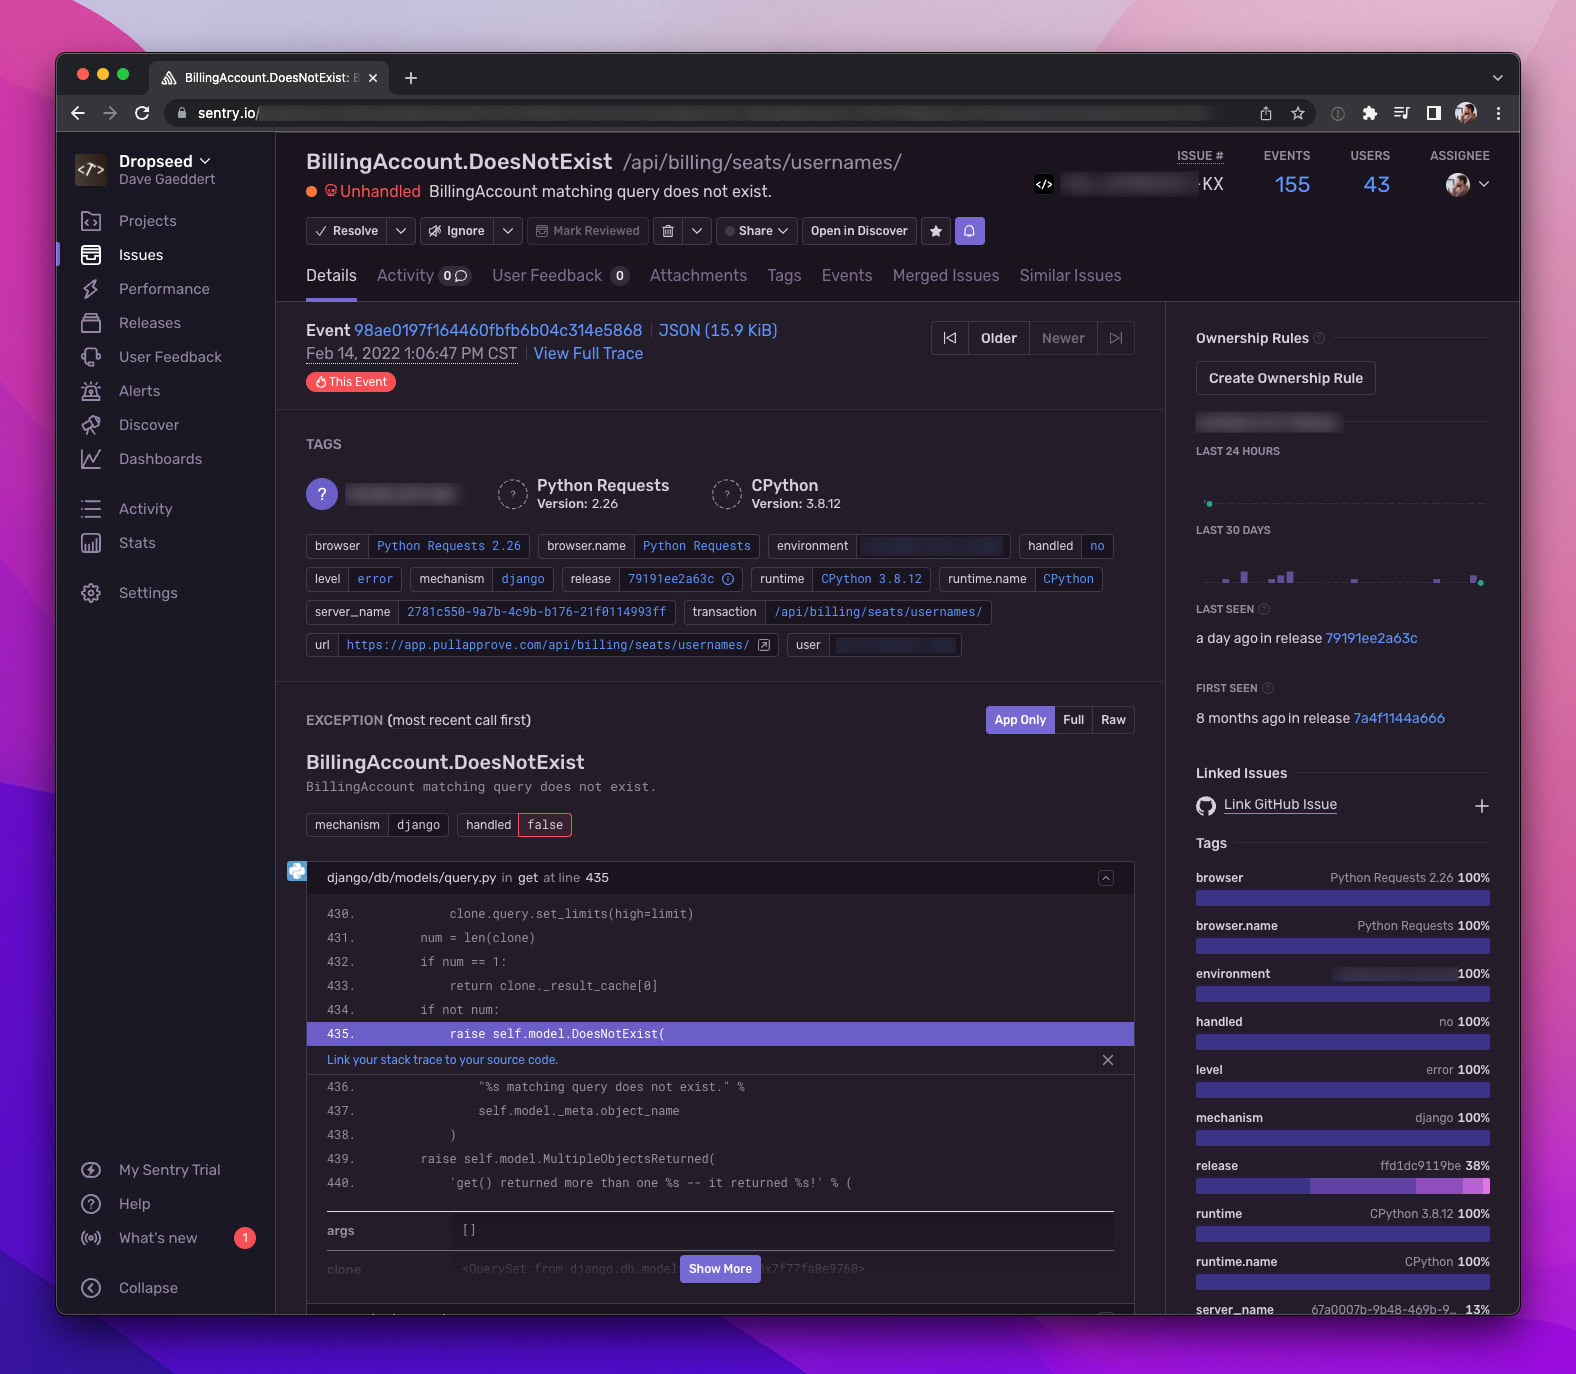Click the bookmark star button for issue
The width and height of the screenshot is (1576, 1374).
coord(936,231)
